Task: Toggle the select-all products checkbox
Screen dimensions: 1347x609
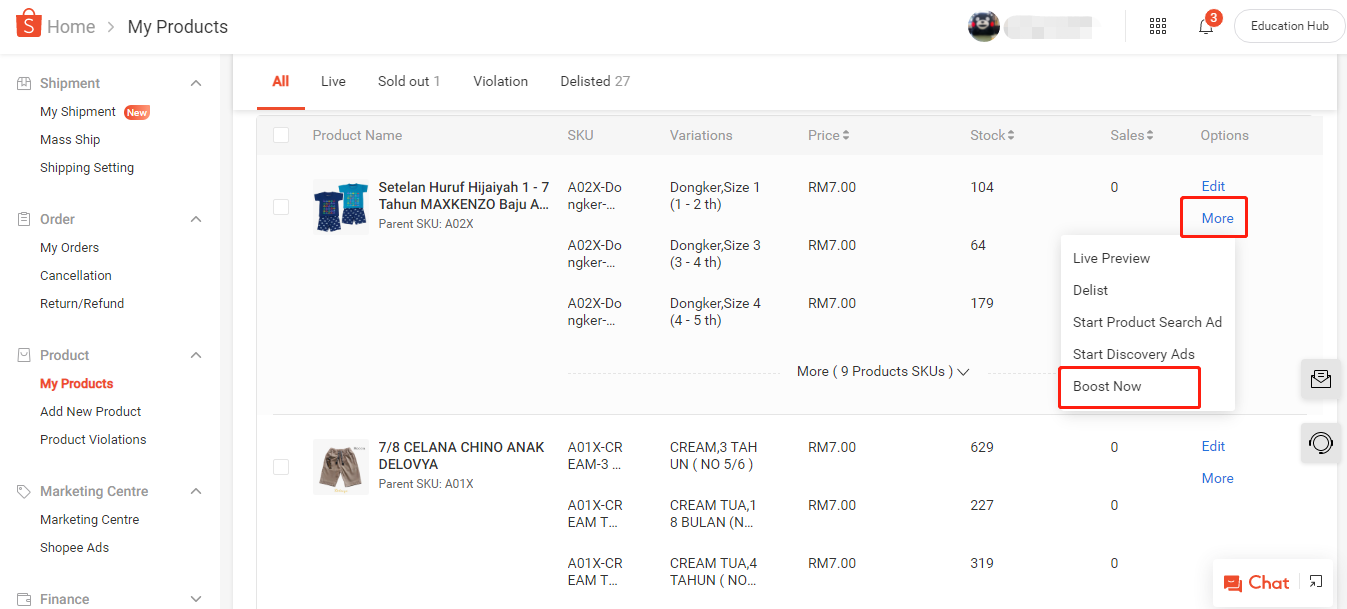Action: click(281, 135)
